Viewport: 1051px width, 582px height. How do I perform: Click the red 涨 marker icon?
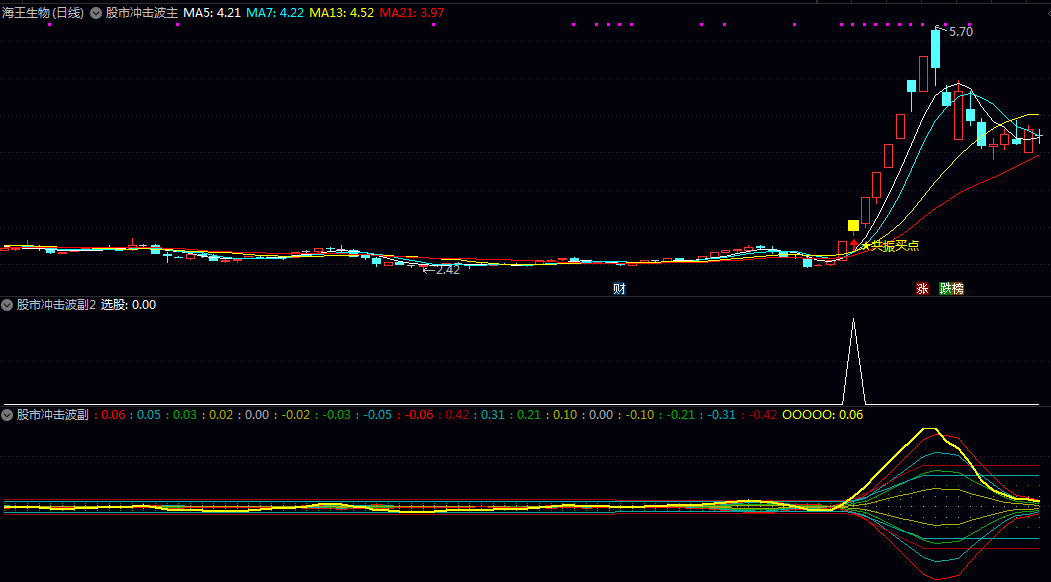coord(922,289)
